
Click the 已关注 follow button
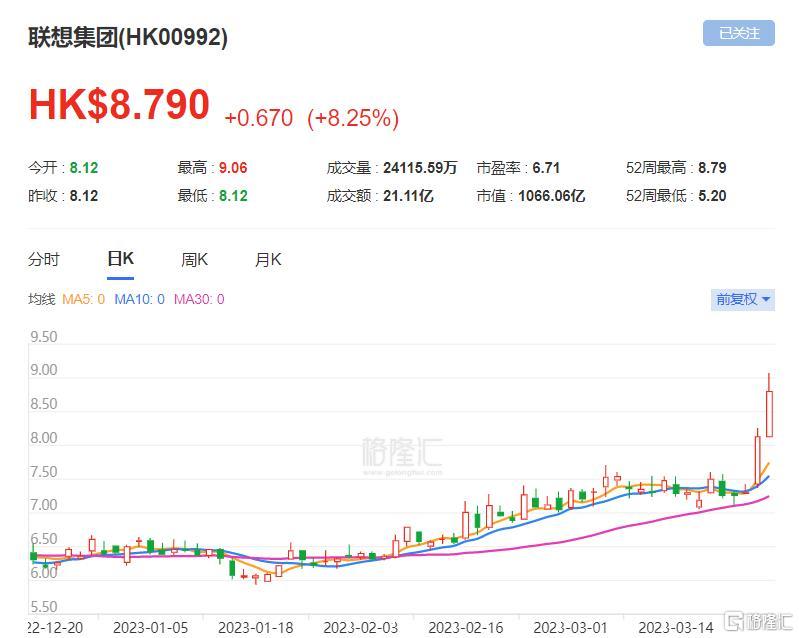(738, 33)
